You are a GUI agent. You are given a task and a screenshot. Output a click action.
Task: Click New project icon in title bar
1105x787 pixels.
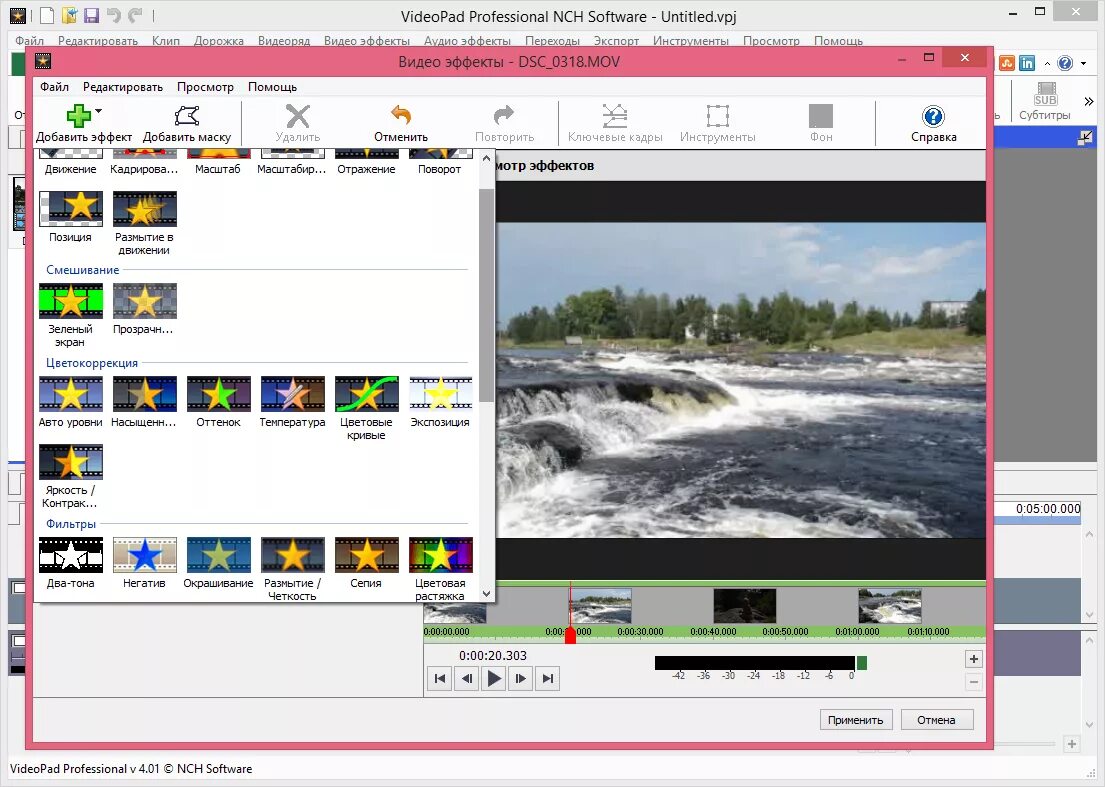tap(47, 15)
